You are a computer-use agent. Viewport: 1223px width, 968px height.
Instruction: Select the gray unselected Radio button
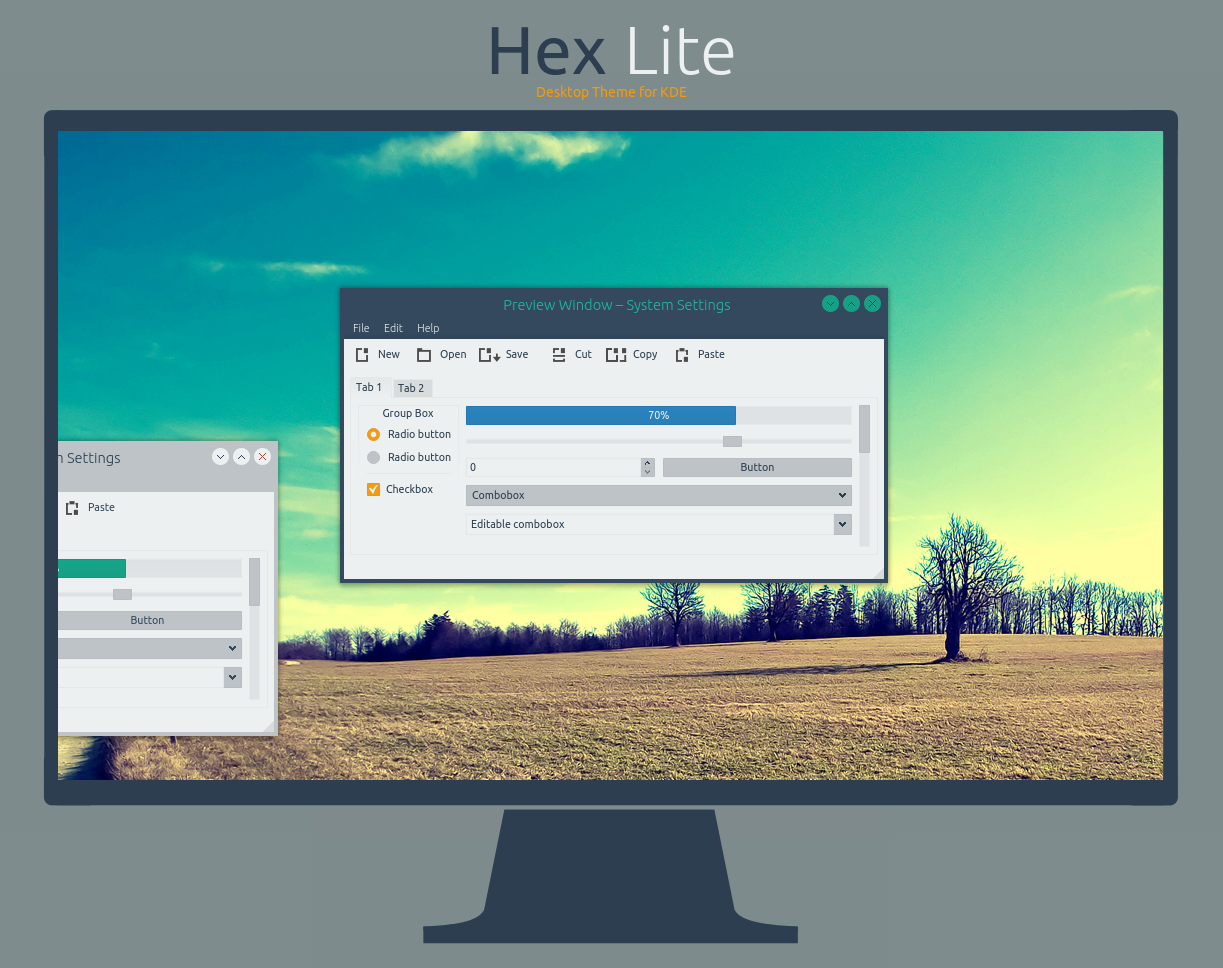pyautogui.click(x=374, y=458)
